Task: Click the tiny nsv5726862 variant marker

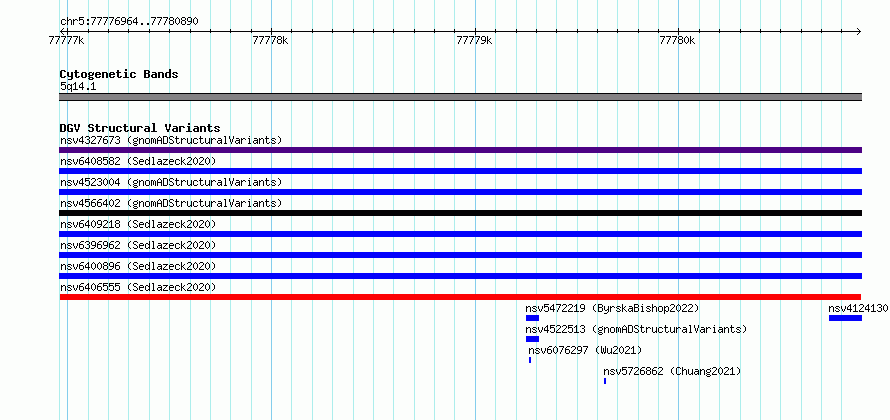Action: click(605, 381)
